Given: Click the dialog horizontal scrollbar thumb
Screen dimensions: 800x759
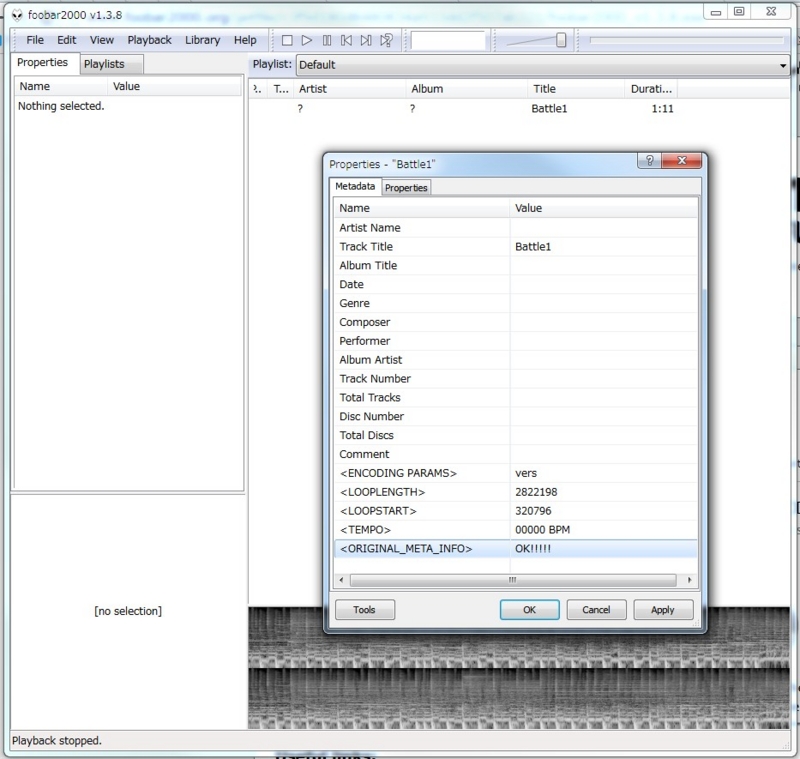Looking at the screenshot, I should coord(513,580).
